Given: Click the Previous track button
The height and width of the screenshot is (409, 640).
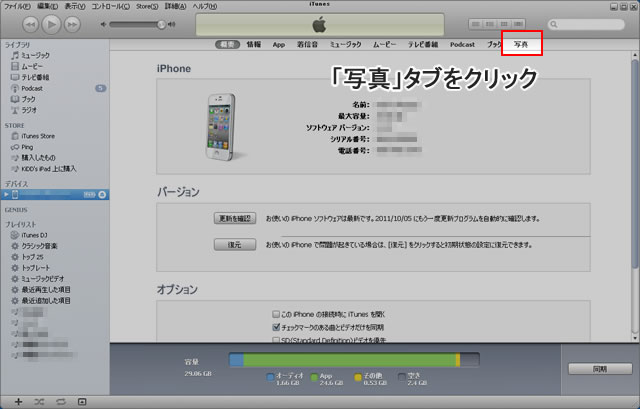Looking at the screenshot, I should [x=30, y=24].
